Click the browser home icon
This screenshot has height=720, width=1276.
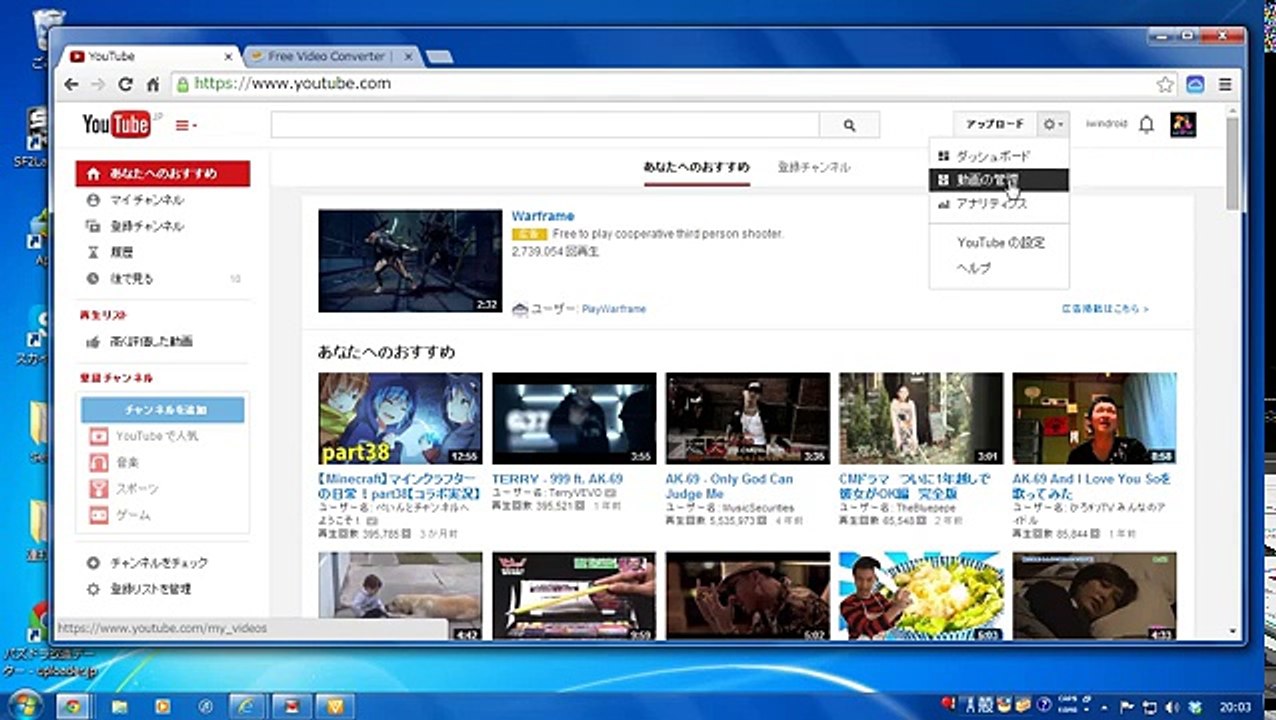coord(152,84)
